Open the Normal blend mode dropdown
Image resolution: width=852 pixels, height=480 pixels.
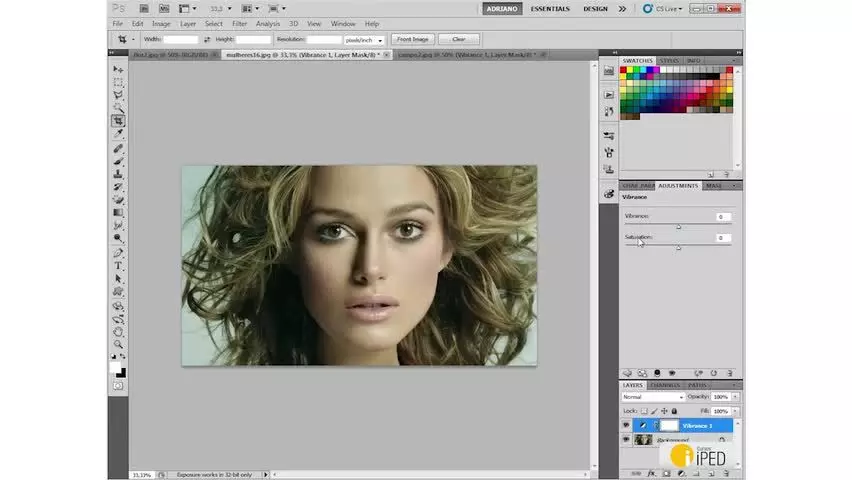[x=653, y=397]
